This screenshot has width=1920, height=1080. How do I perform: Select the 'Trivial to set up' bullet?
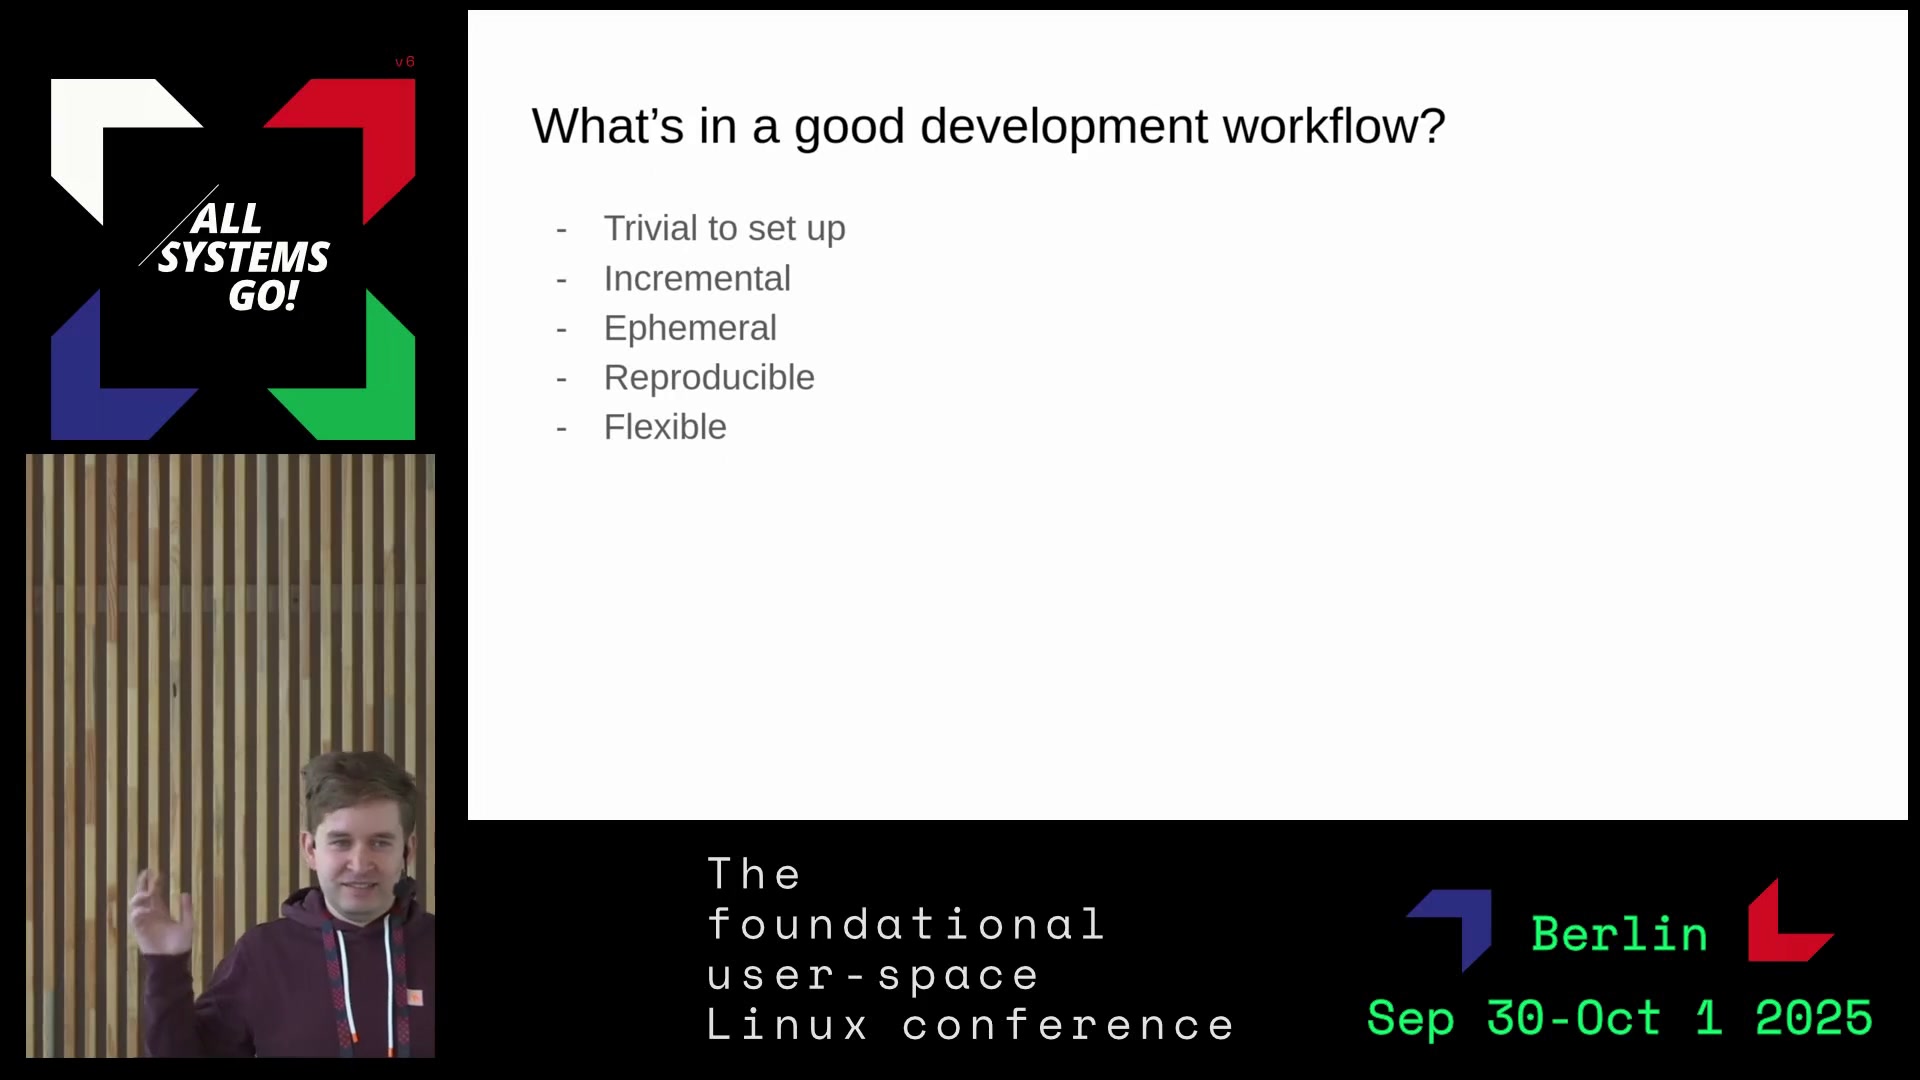click(x=724, y=229)
